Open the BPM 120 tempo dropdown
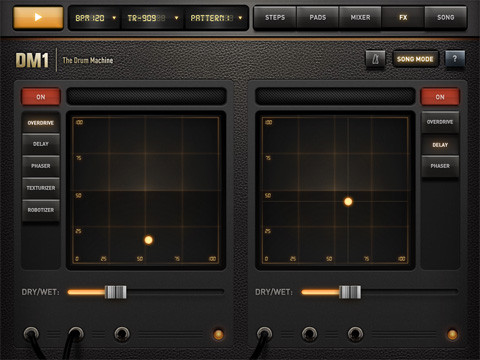 click(95, 18)
